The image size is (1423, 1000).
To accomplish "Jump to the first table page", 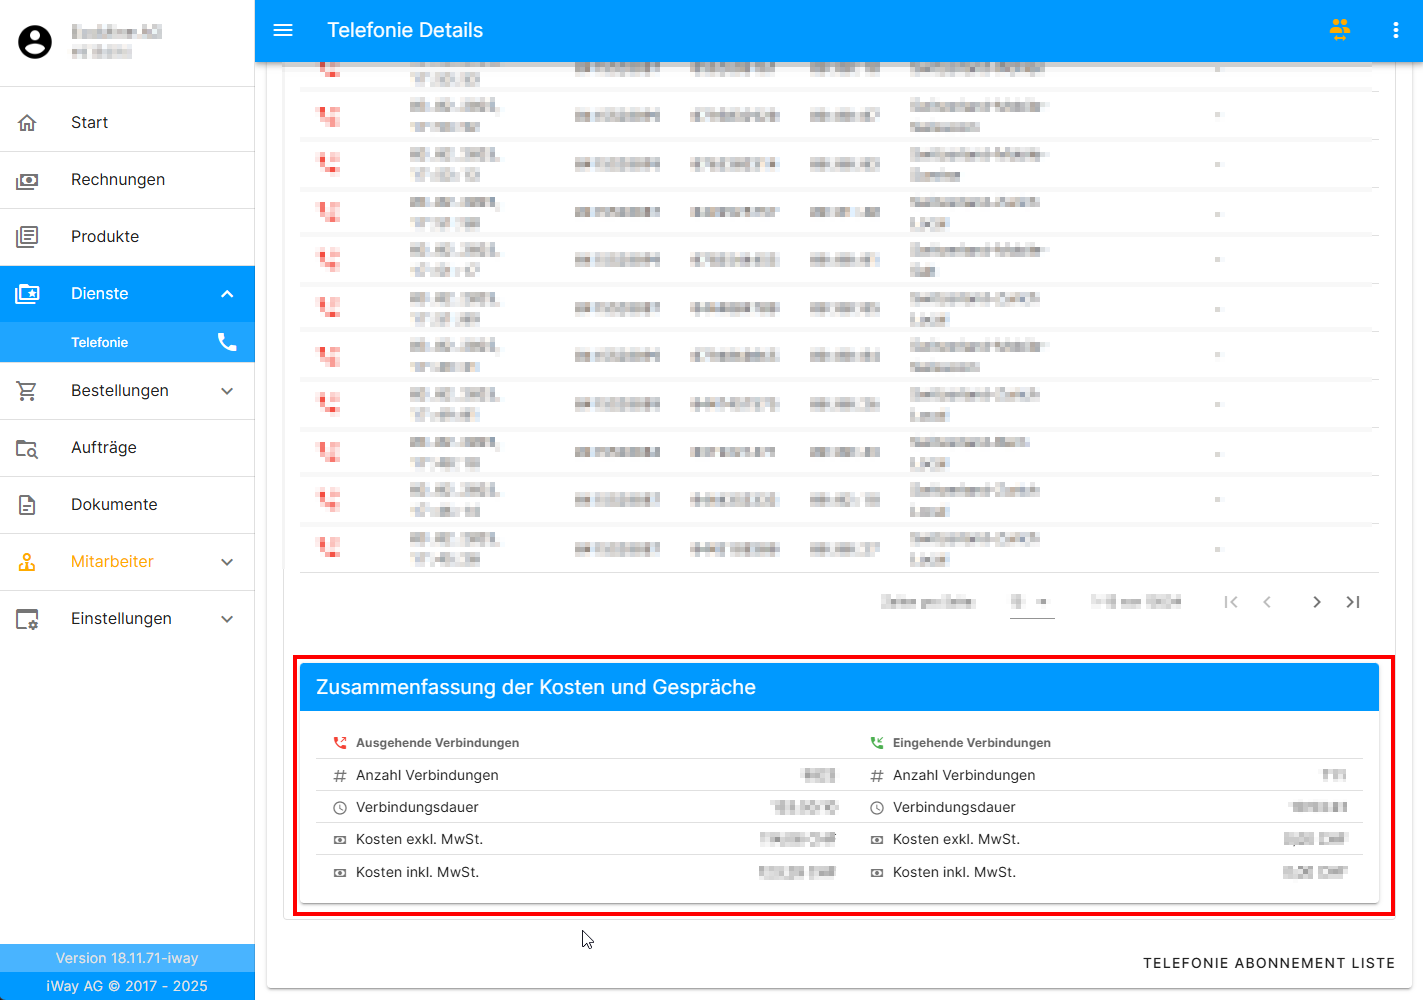I will coord(1231,602).
